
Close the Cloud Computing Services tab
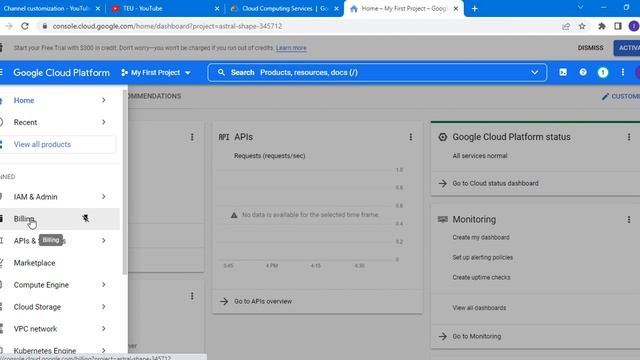coord(336,8)
